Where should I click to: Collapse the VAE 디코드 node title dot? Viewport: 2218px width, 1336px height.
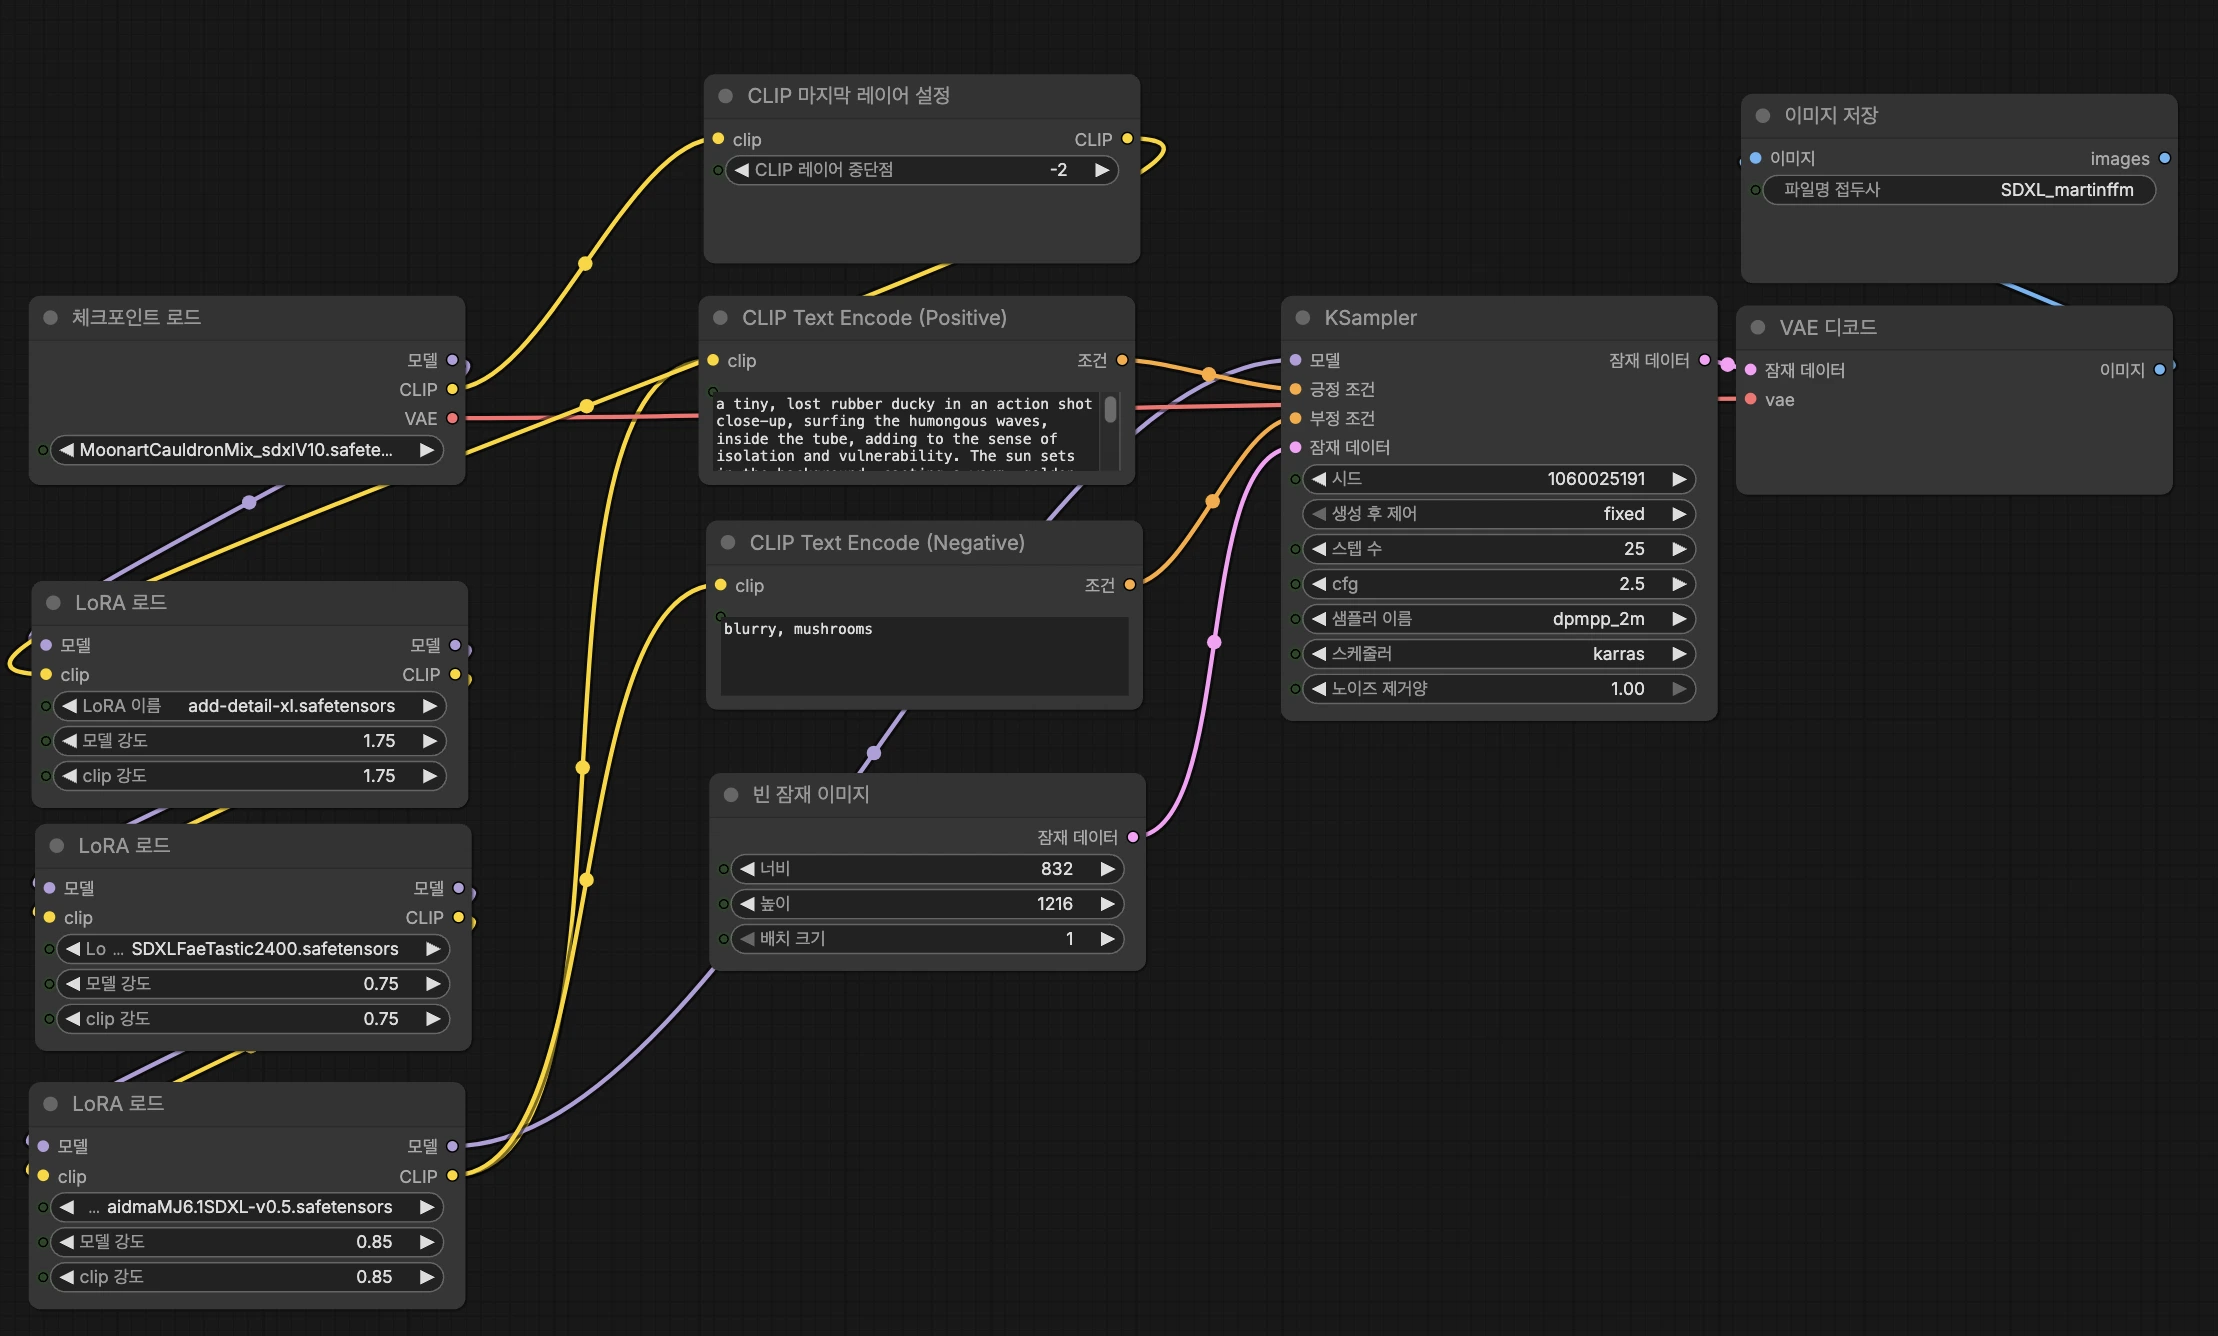tap(1758, 328)
